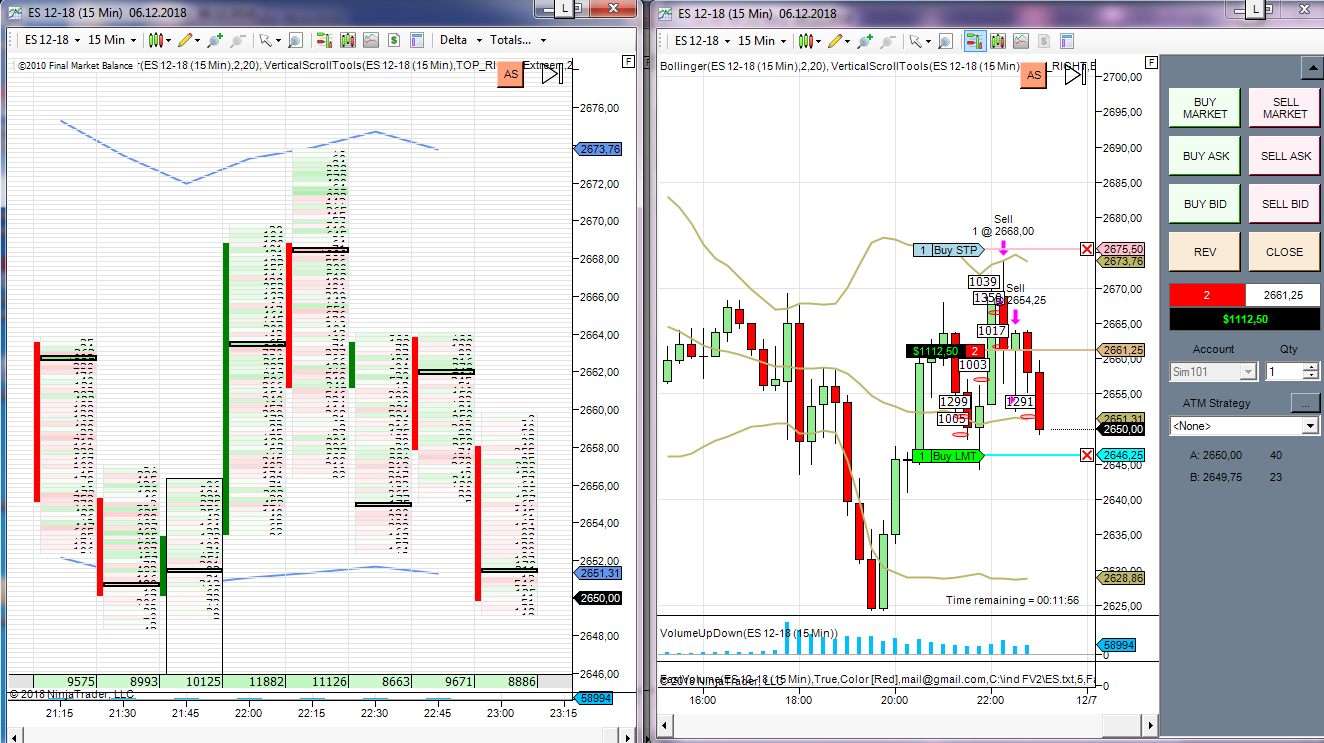Expand the ATM Strategy dropdown showing None
Screen dimensions: 1324x743
pyautogui.click(x=1245, y=425)
